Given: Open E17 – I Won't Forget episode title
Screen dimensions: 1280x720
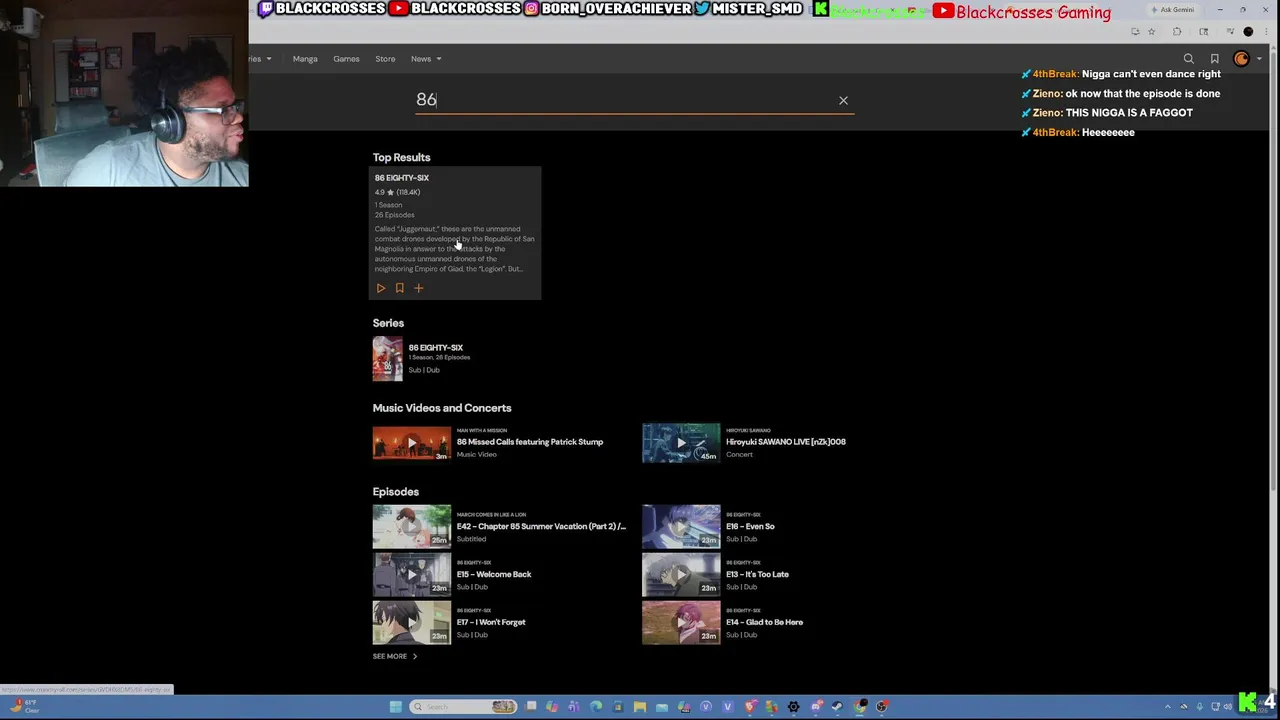Looking at the screenshot, I should point(491,622).
